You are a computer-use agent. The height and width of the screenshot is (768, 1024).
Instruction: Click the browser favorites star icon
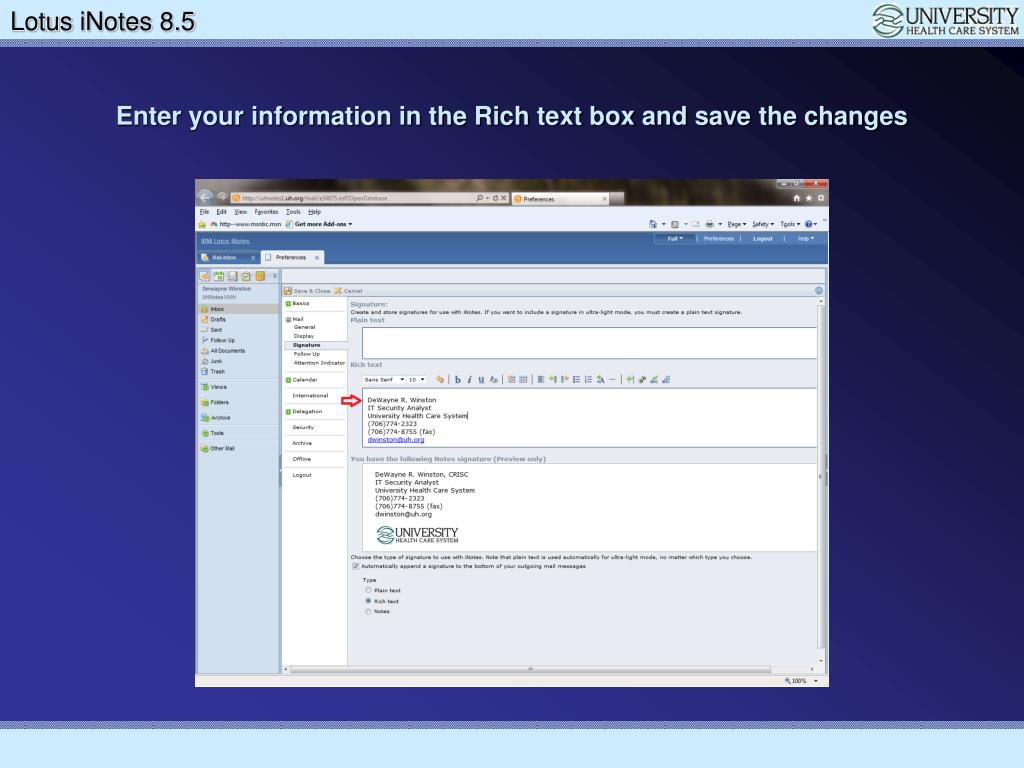pyautogui.click(x=808, y=198)
